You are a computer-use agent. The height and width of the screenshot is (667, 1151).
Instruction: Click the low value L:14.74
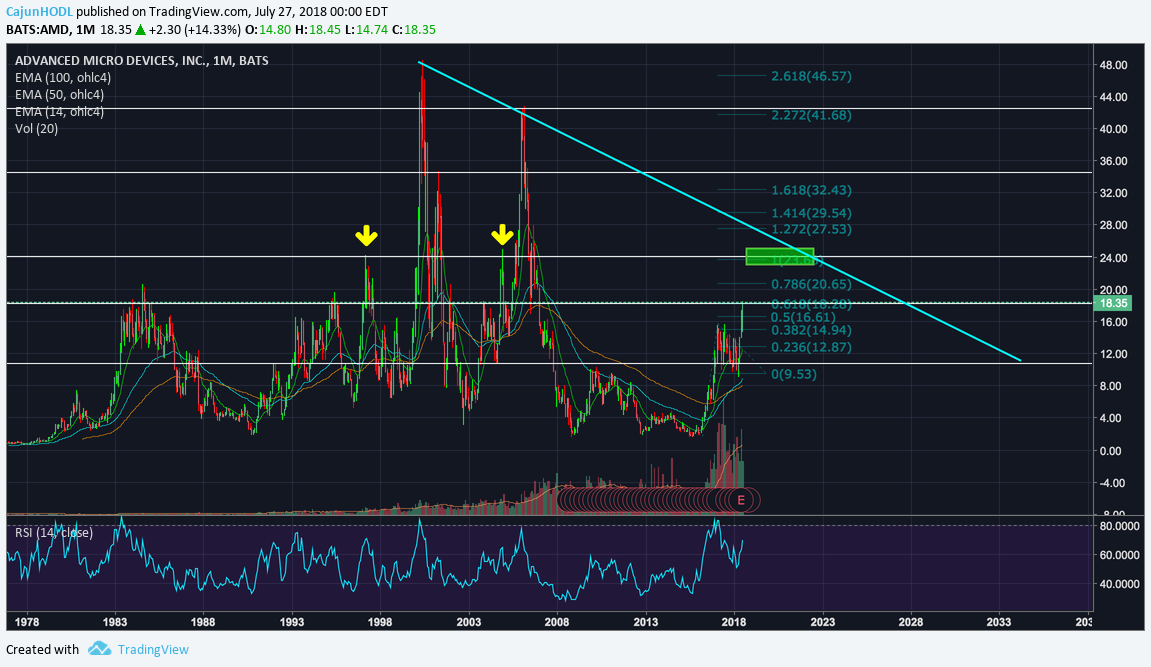366,30
